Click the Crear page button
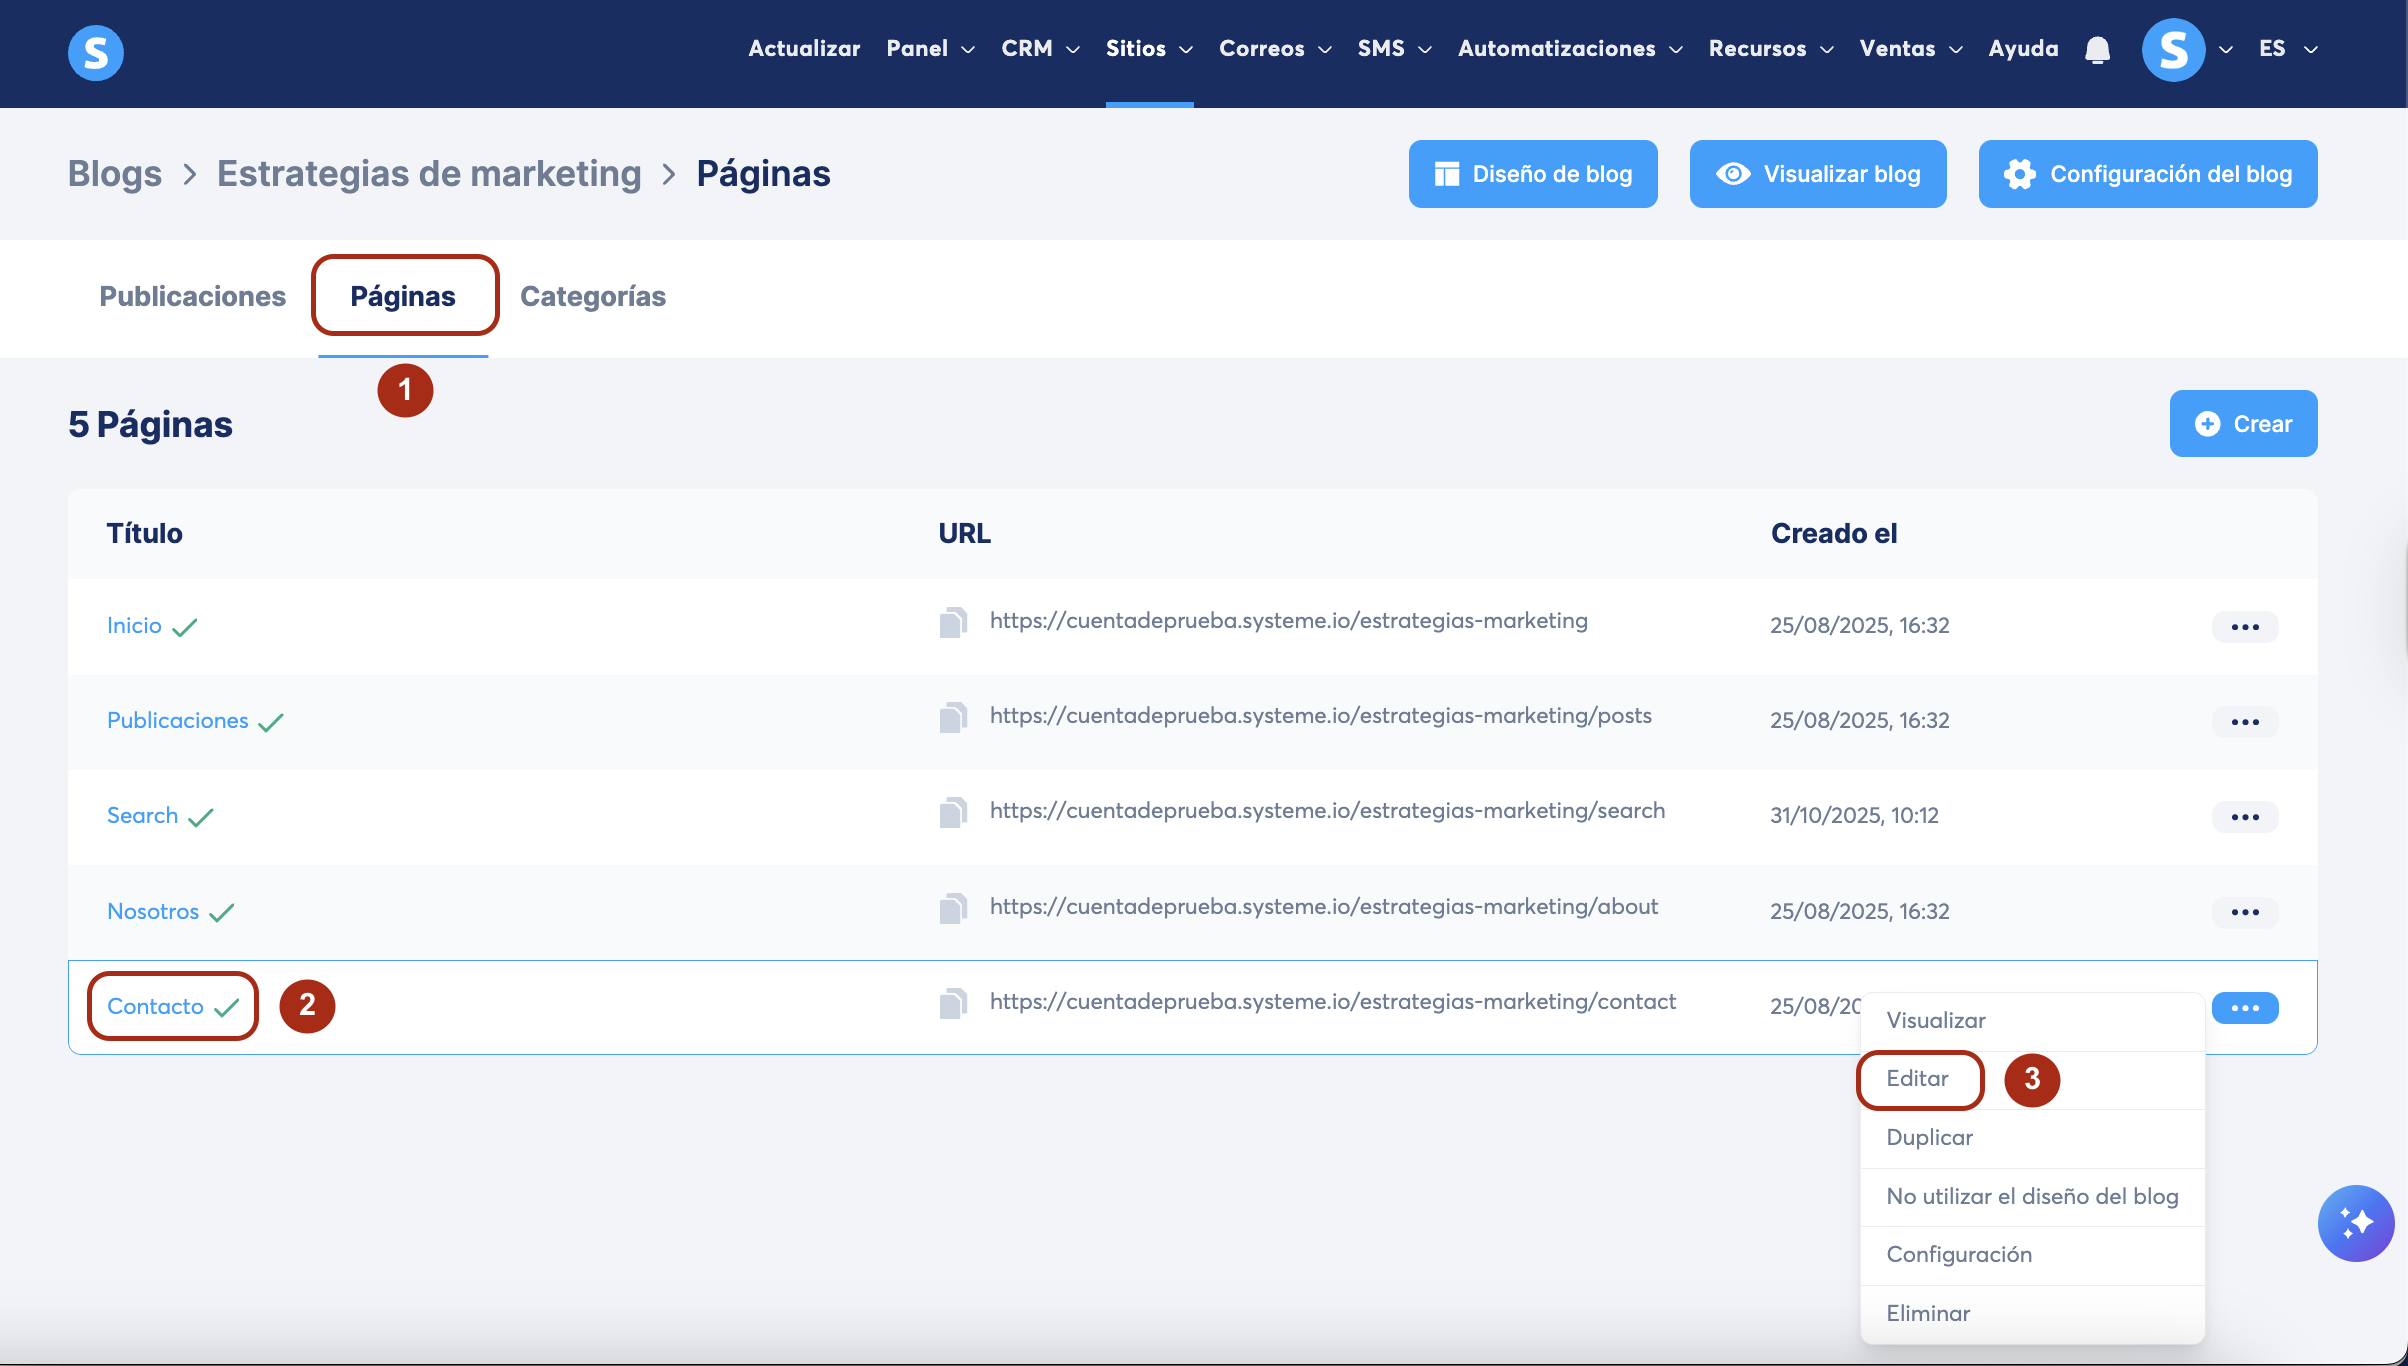The height and width of the screenshot is (1366, 2408). click(x=2242, y=424)
